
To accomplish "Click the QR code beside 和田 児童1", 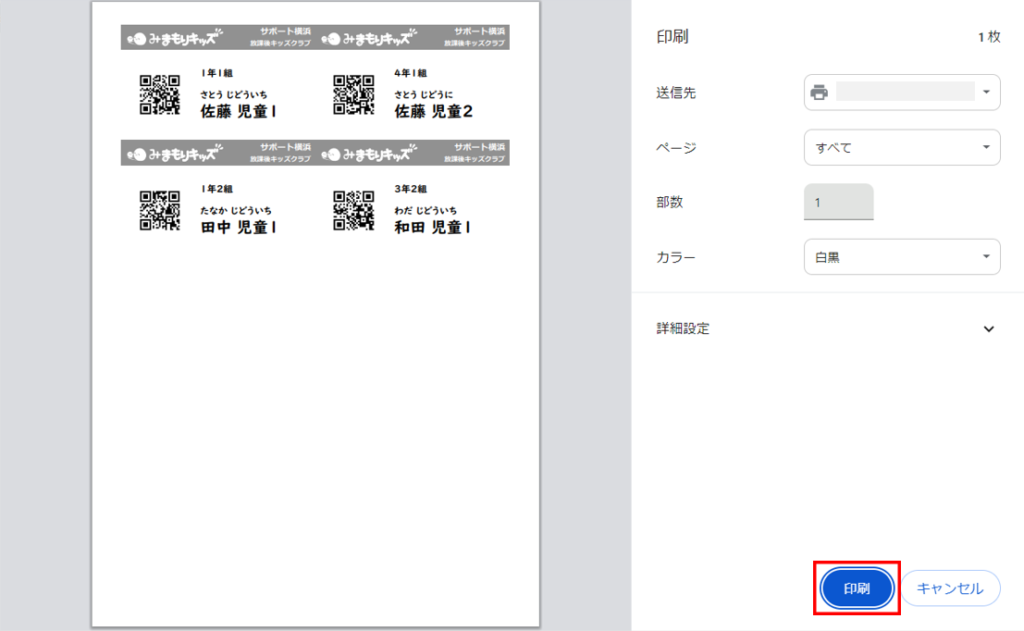I will pos(352,211).
